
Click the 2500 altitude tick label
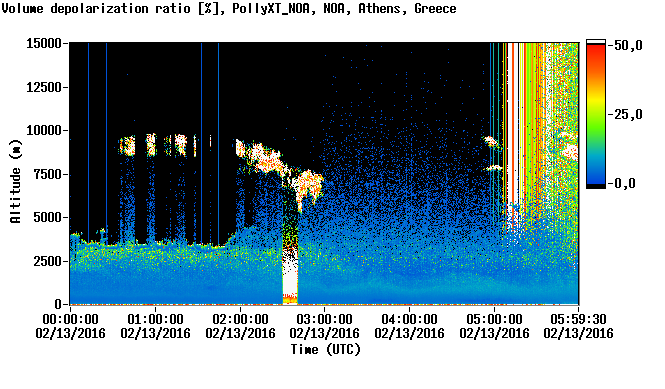pos(48,261)
